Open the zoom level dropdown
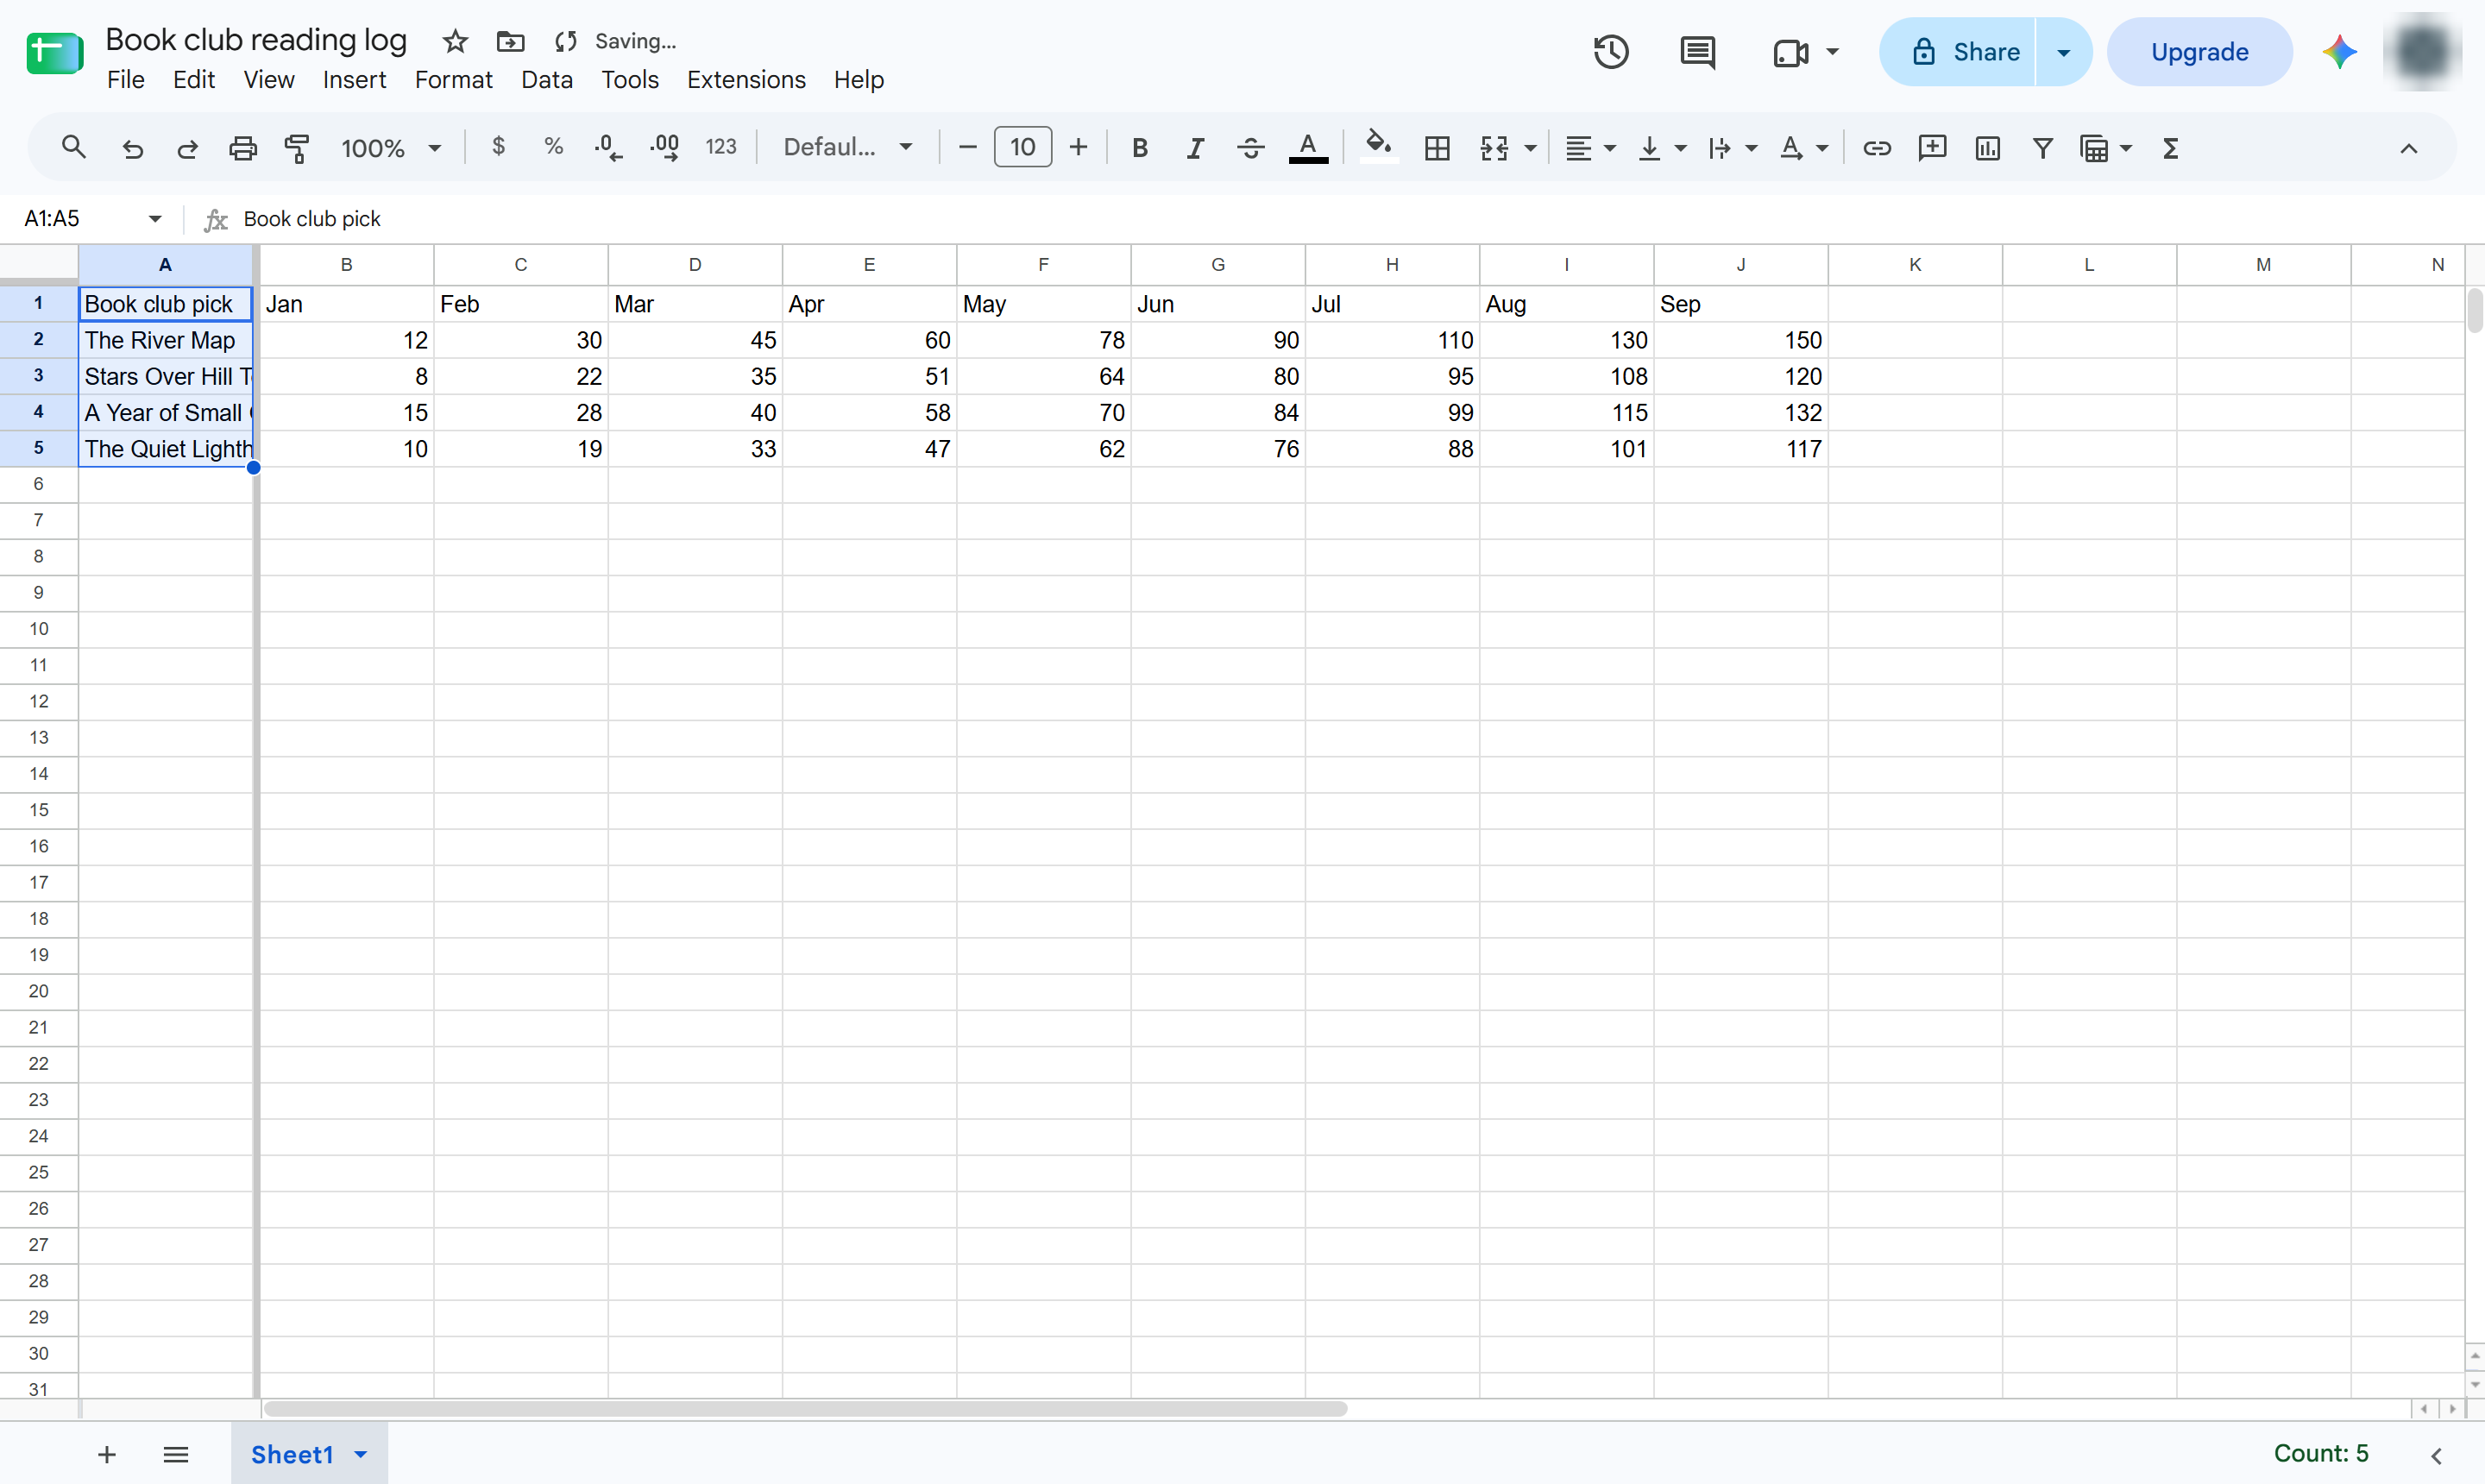Image resolution: width=2485 pixels, height=1484 pixels. [391, 148]
